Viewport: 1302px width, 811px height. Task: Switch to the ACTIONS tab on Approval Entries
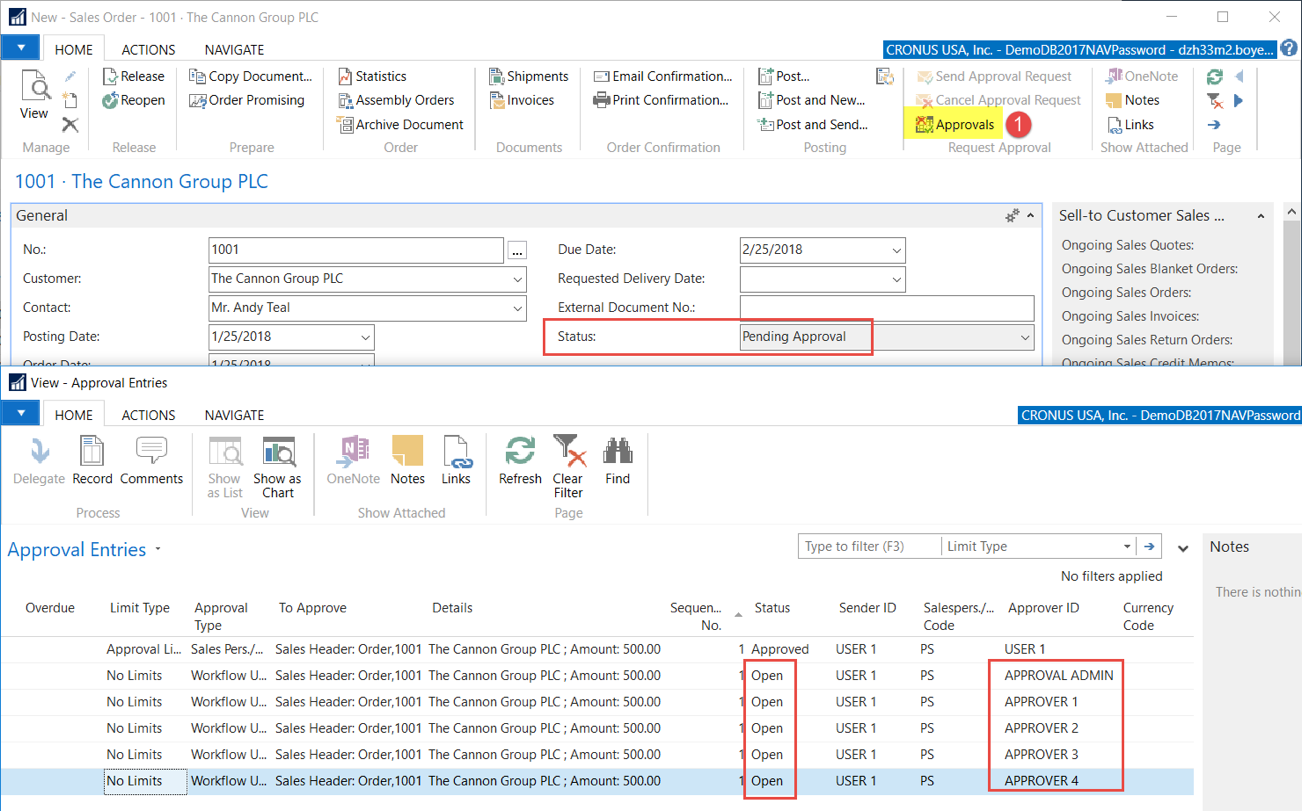[148, 414]
